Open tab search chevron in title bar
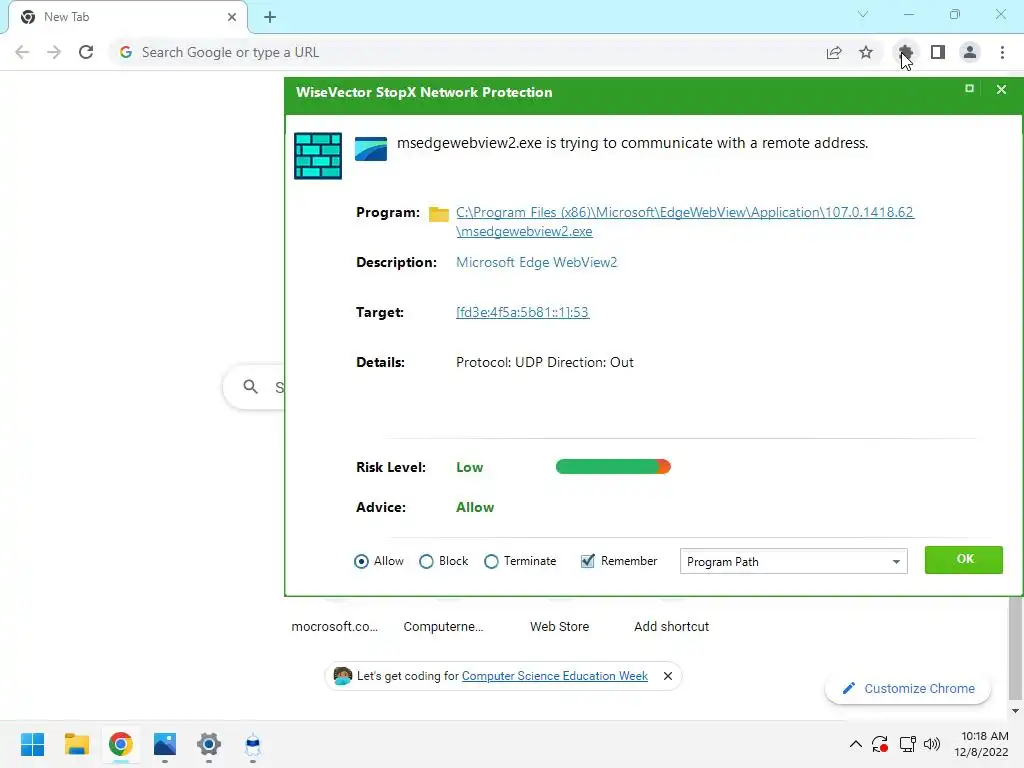 [863, 14]
